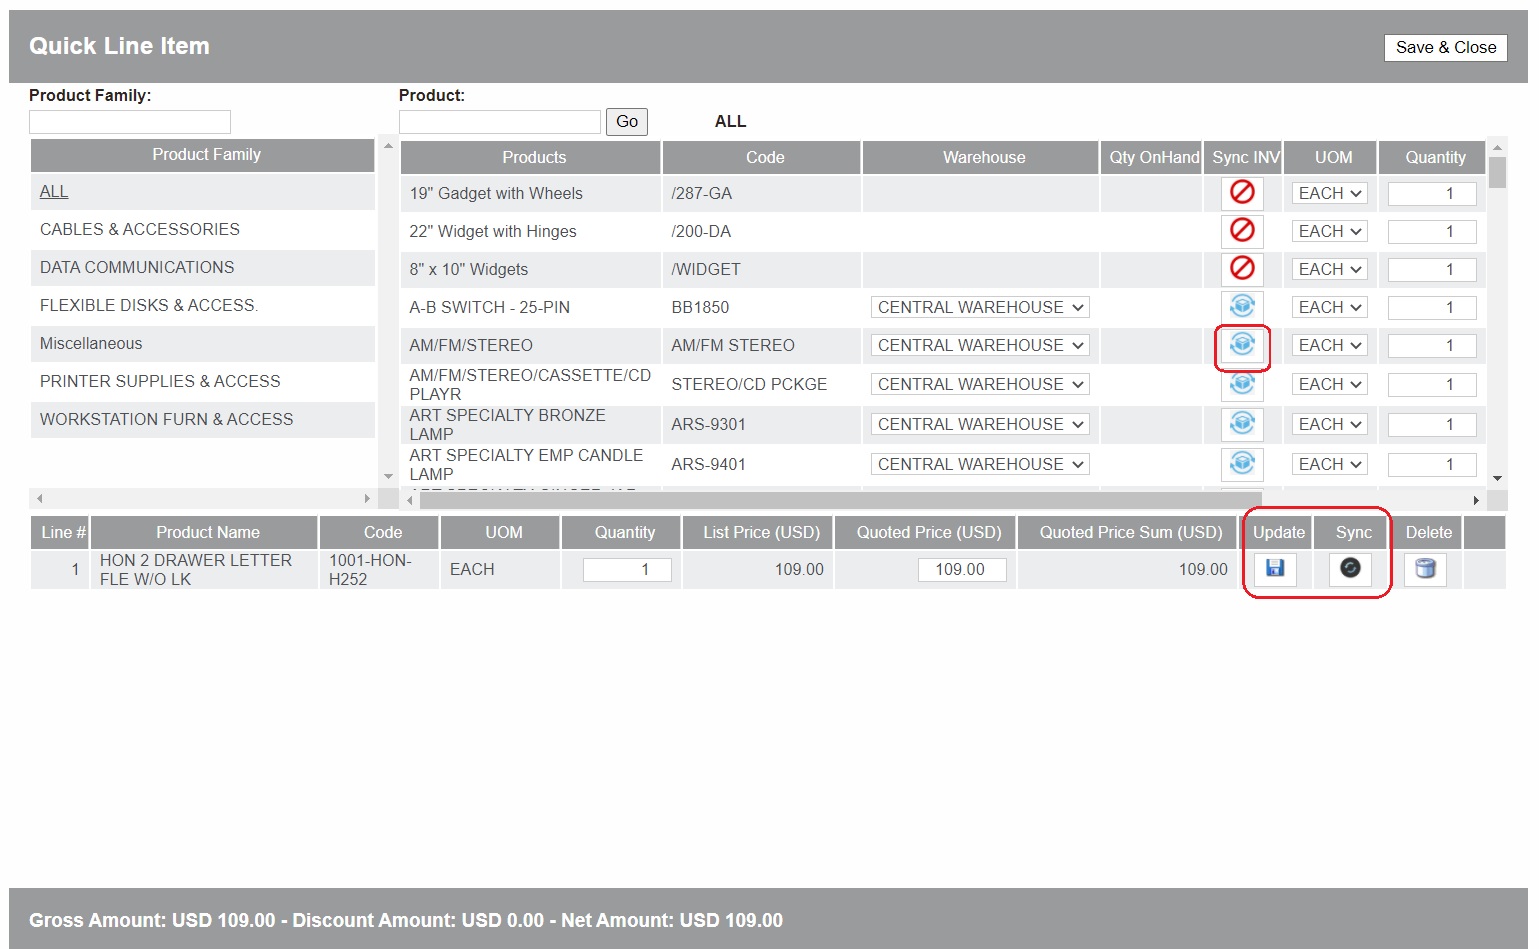Click inside the Quoted Price field showing 109.00

(961, 569)
